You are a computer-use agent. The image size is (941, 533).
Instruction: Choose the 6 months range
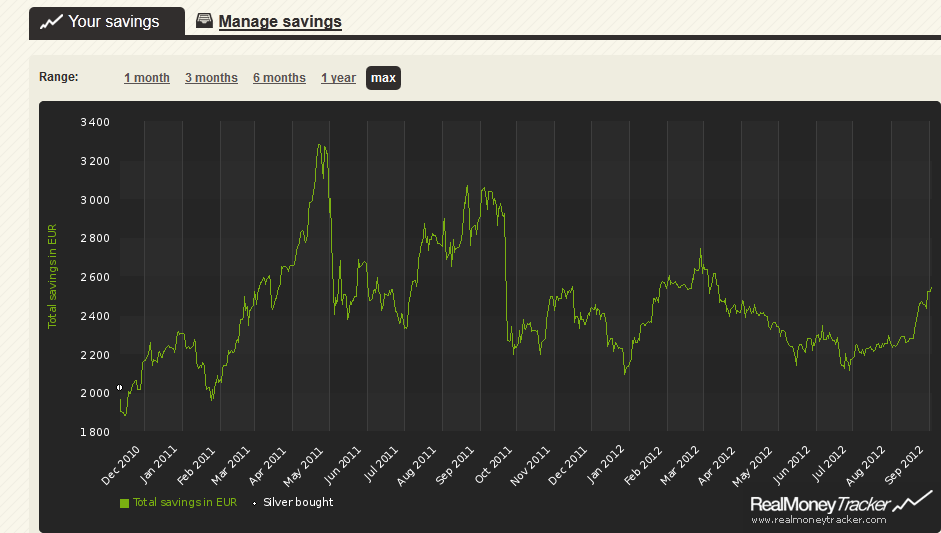[x=279, y=78]
